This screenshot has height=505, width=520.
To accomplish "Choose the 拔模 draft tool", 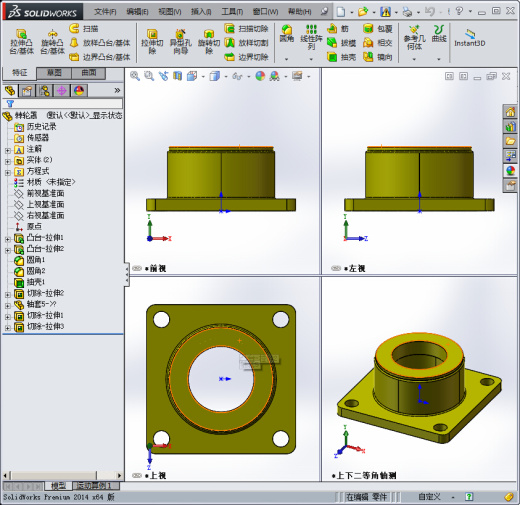I will [x=341, y=43].
